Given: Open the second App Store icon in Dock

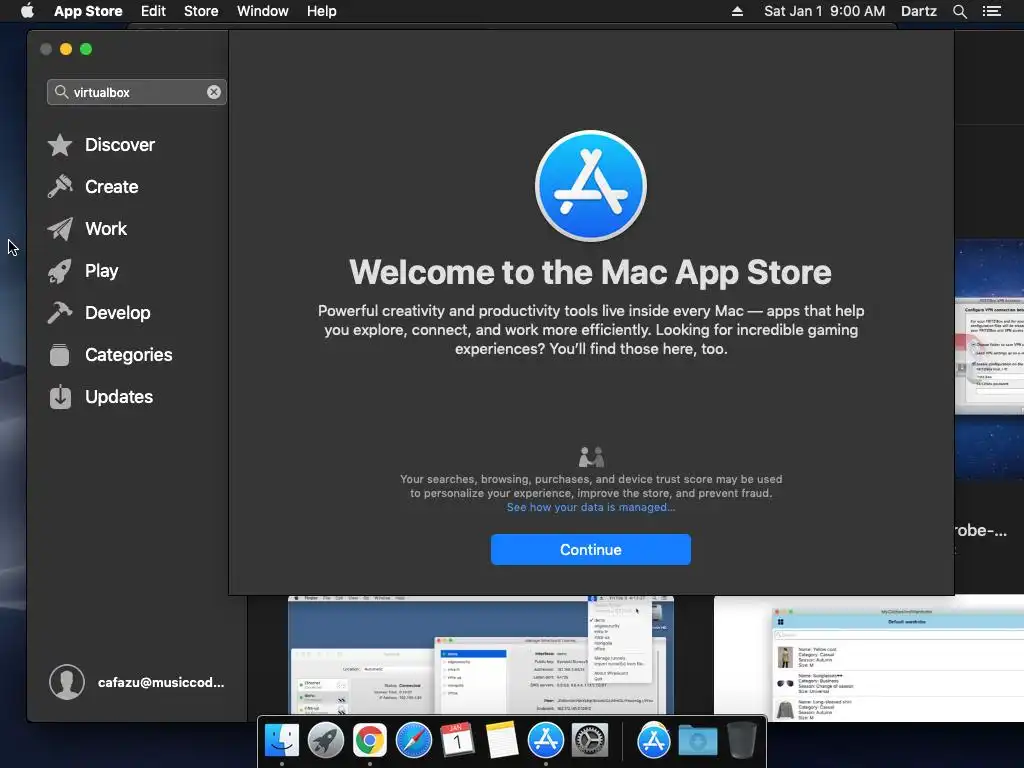Looking at the screenshot, I should pos(654,741).
